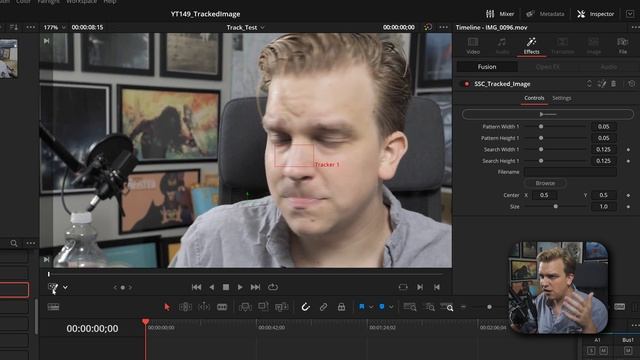Choose the Trim edit mode tool
640x360 pixels.
coord(185,307)
